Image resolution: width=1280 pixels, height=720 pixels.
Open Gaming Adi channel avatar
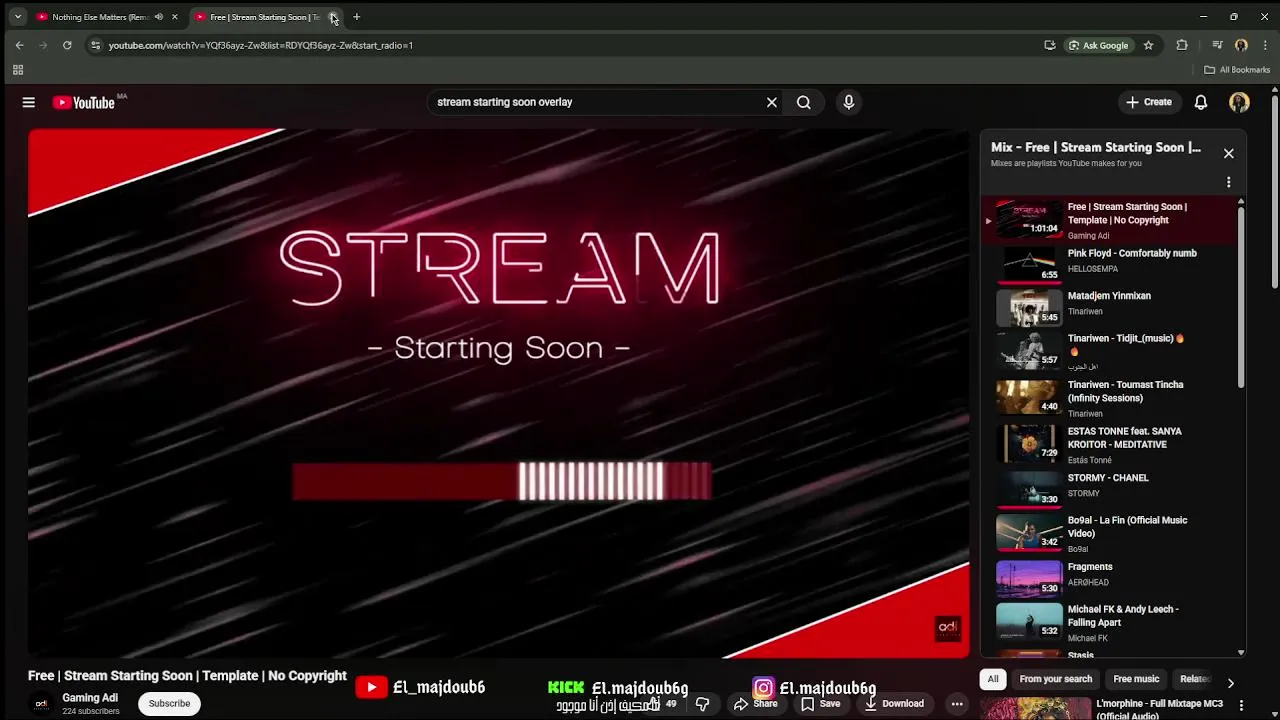tap(41, 703)
